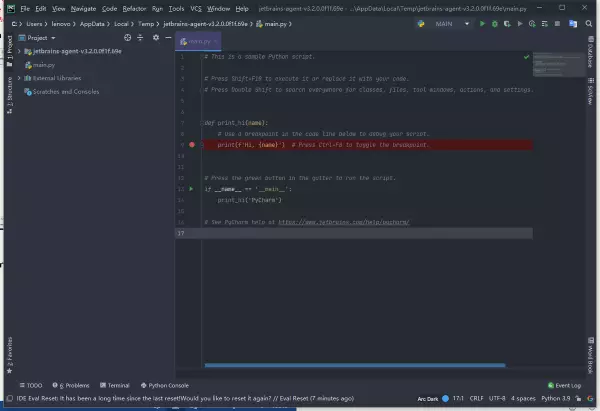Start debugging with the green bug icon
Screen dimensions: 600x411
coord(494,24)
